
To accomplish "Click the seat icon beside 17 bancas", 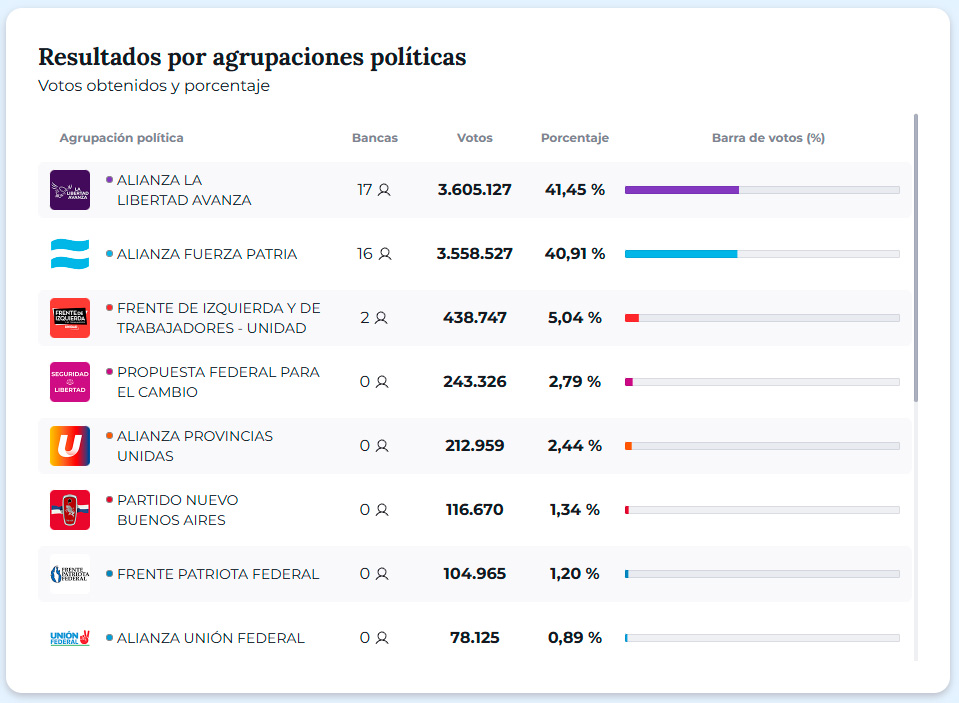I will tap(384, 190).
